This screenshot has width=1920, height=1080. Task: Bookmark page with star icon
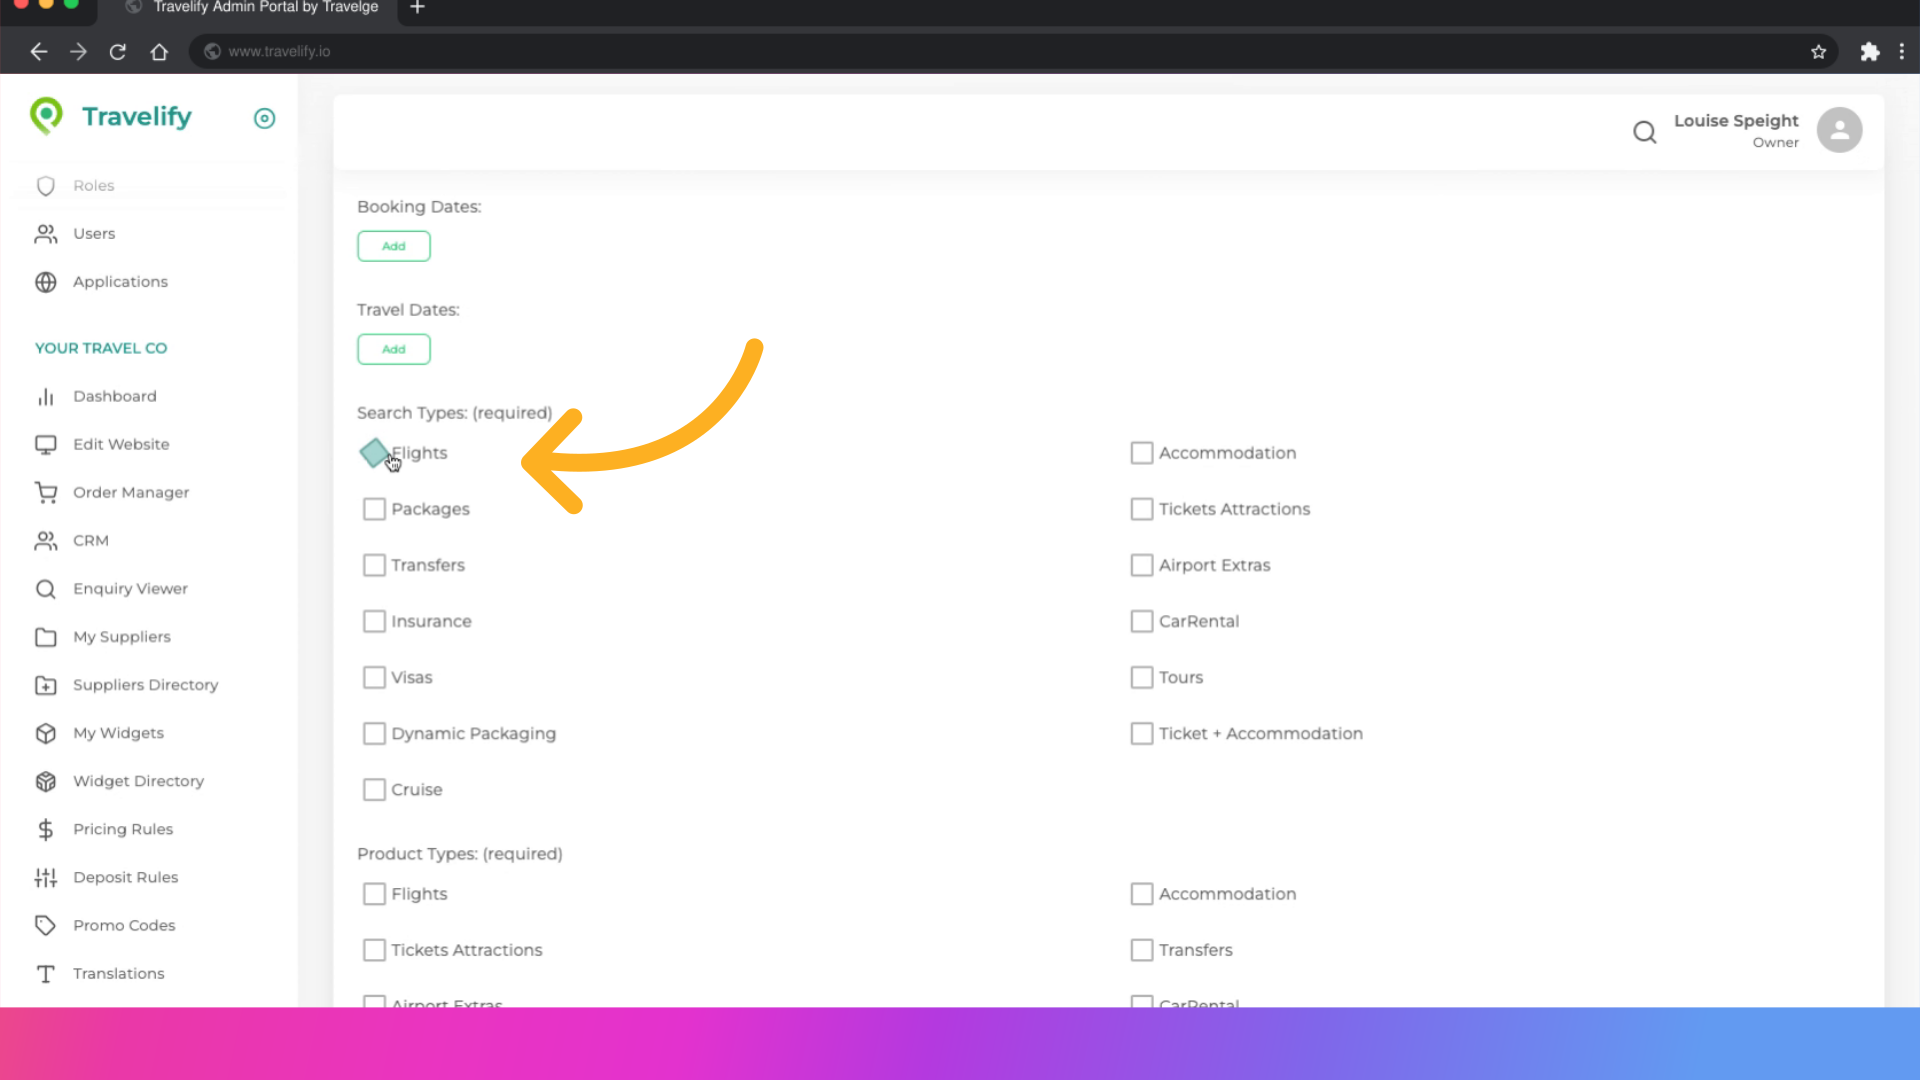(x=1818, y=52)
